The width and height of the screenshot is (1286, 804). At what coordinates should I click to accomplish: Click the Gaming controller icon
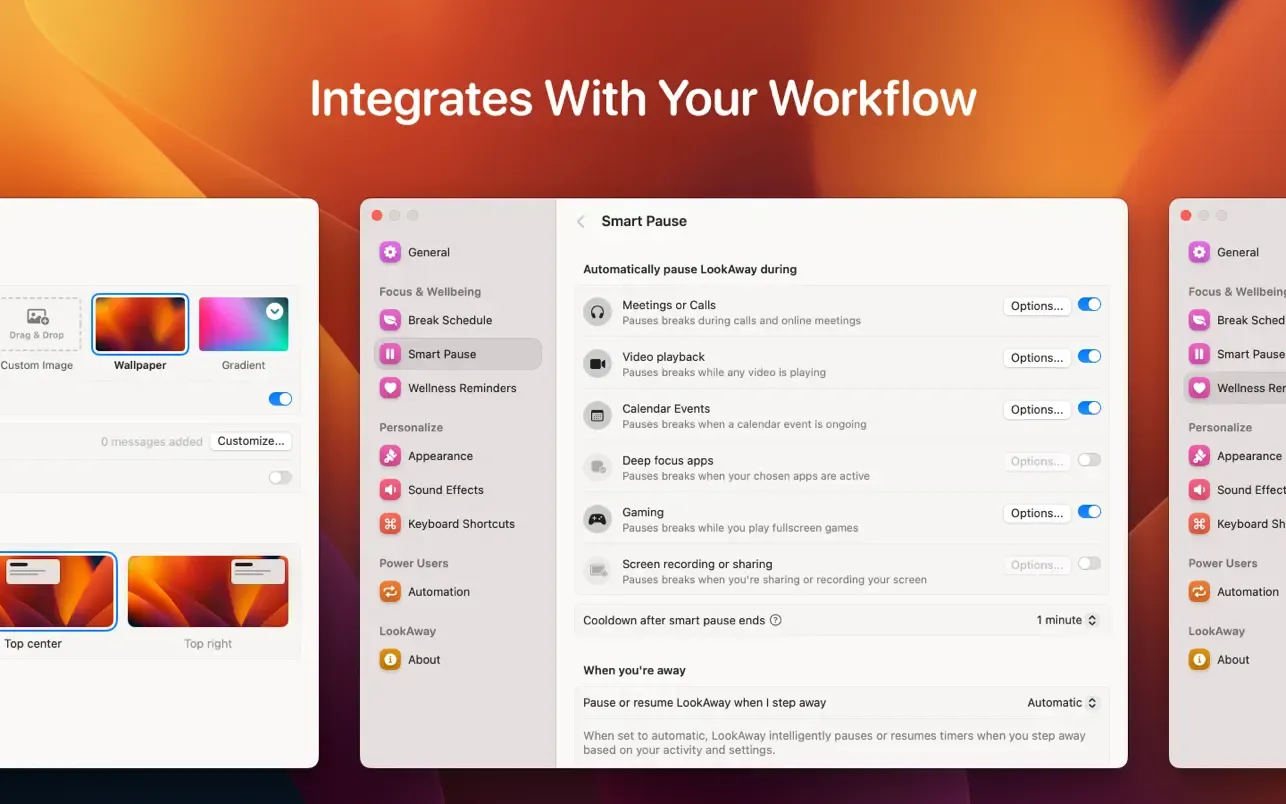click(597, 519)
